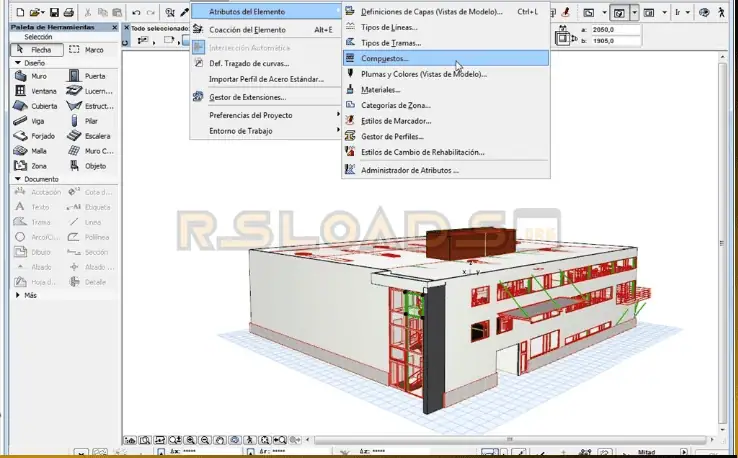Open Definiciones de Capas (Vistas de Modelo)...
738x458 pixels.
click(446, 12)
